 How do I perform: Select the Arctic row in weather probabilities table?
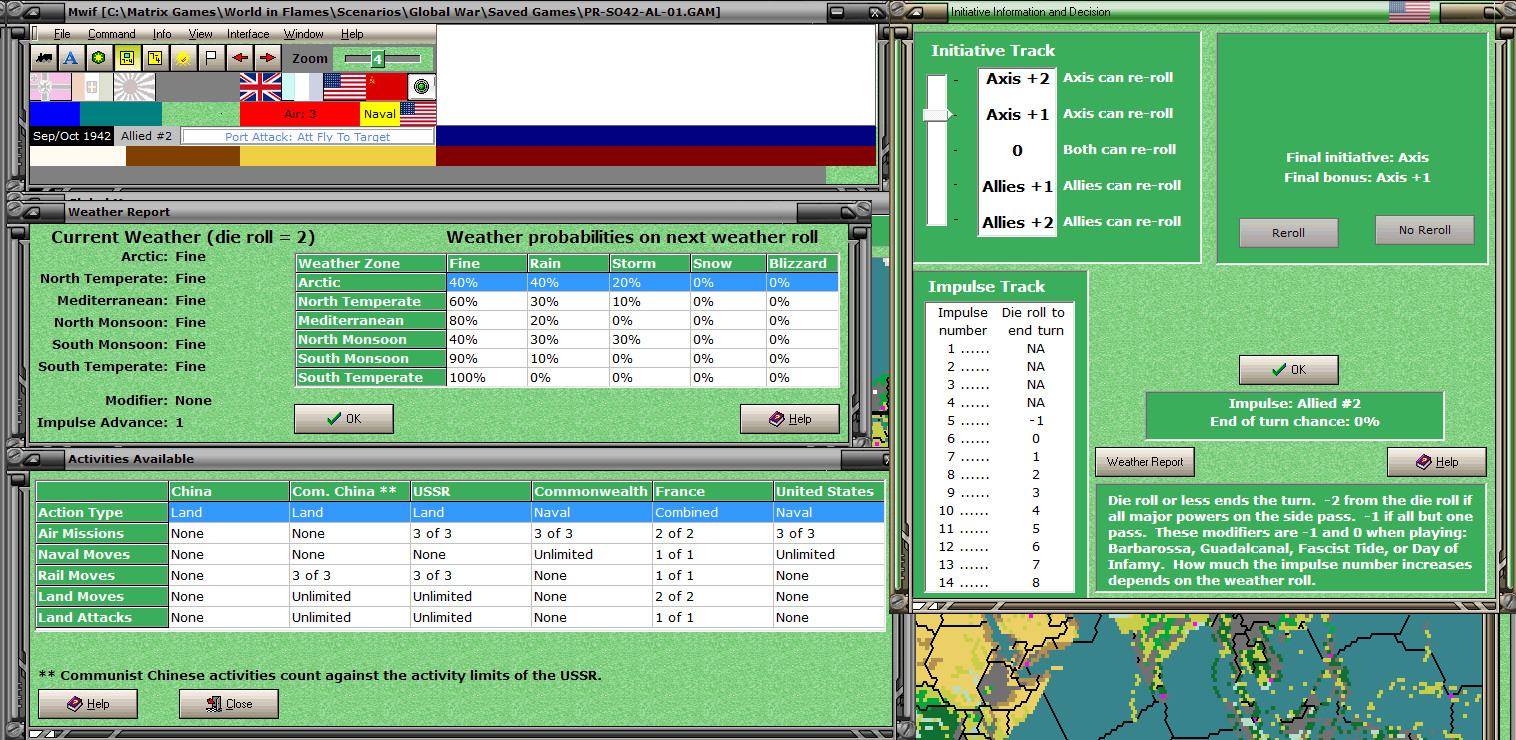tap(567, 283)
